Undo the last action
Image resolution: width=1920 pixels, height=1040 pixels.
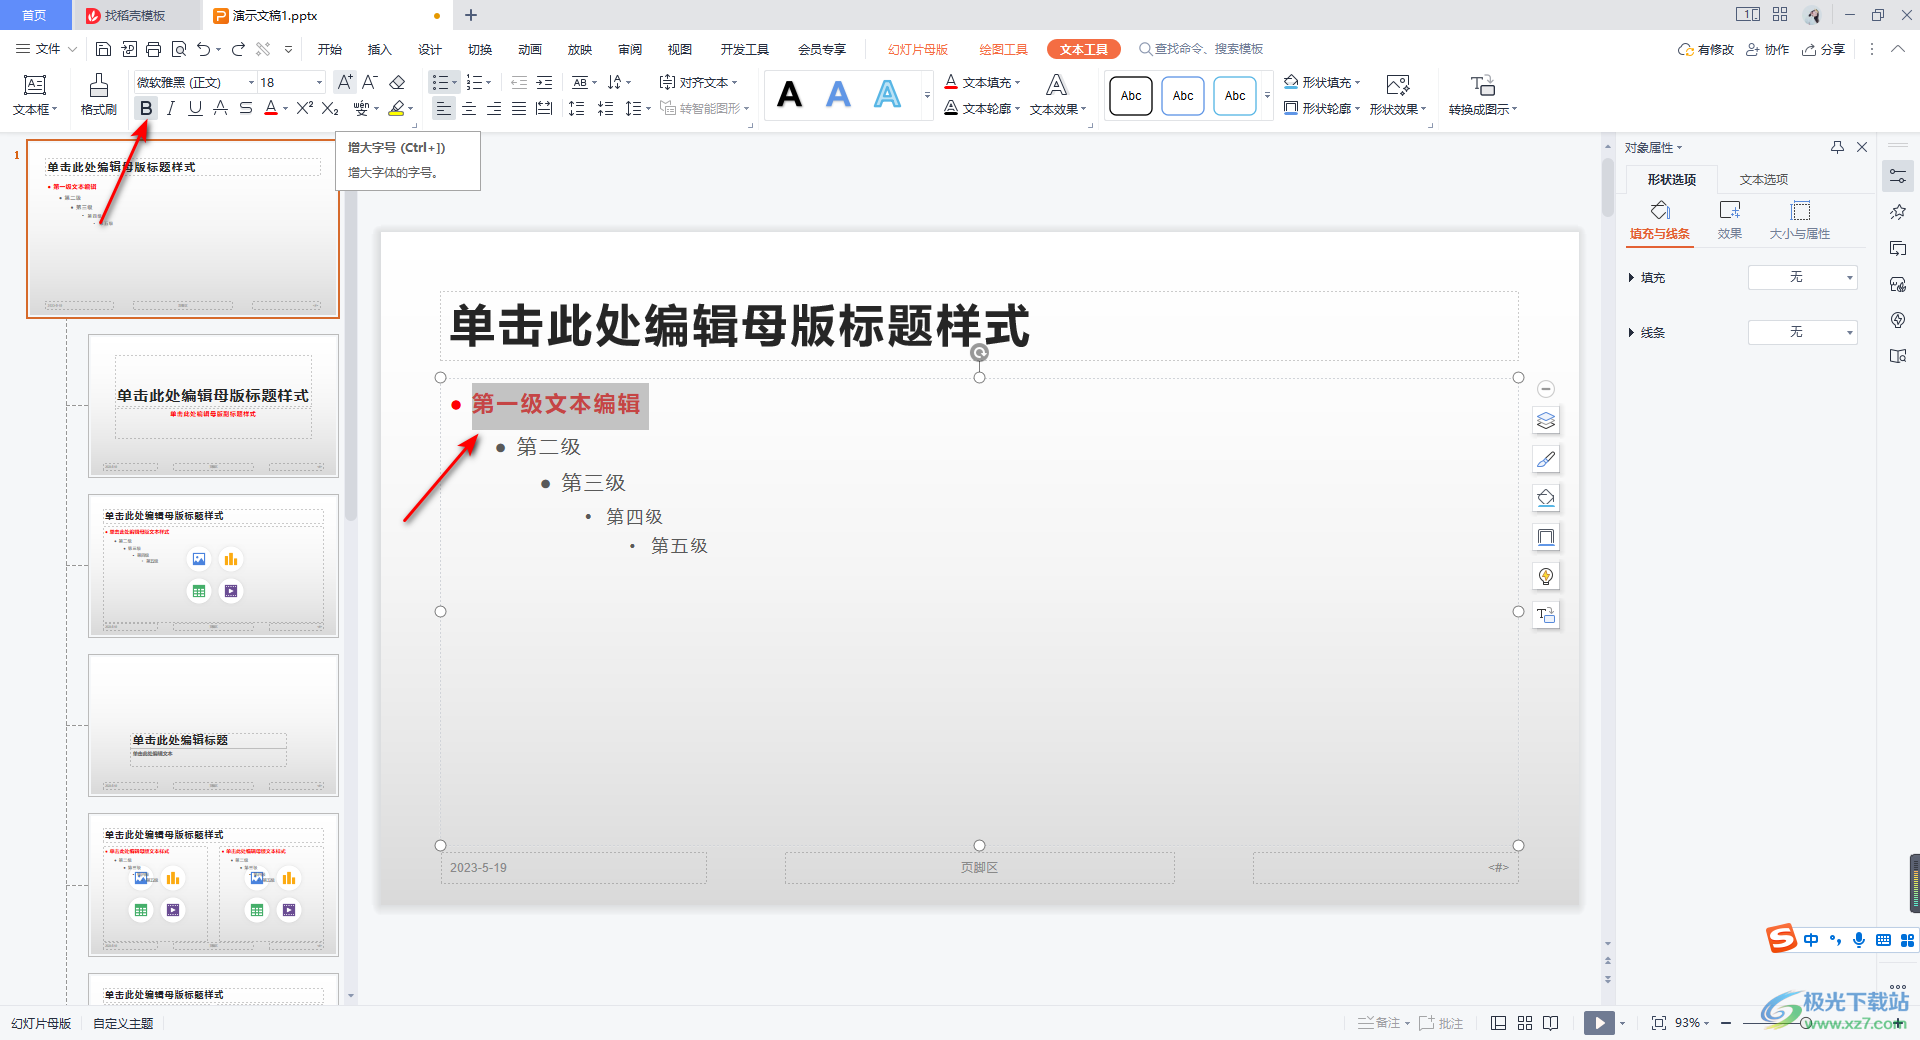(x=204, y=49)
